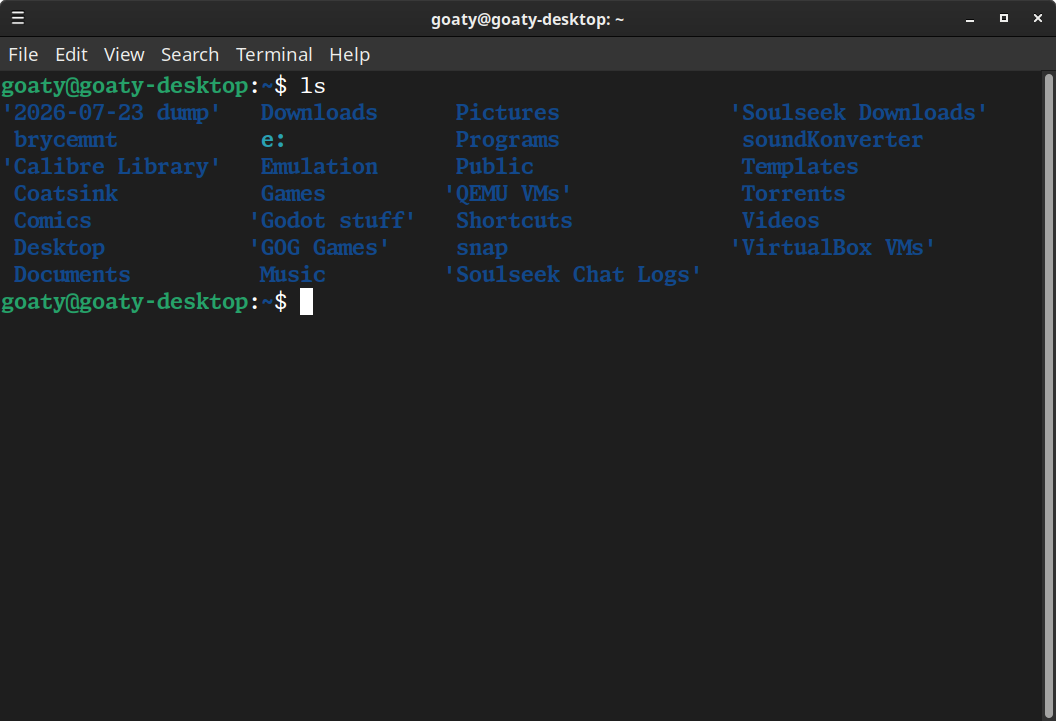Click the '2026-07-23 dump' directory name
Viewport: 1056px width, 721px height.
coord(111,112)
